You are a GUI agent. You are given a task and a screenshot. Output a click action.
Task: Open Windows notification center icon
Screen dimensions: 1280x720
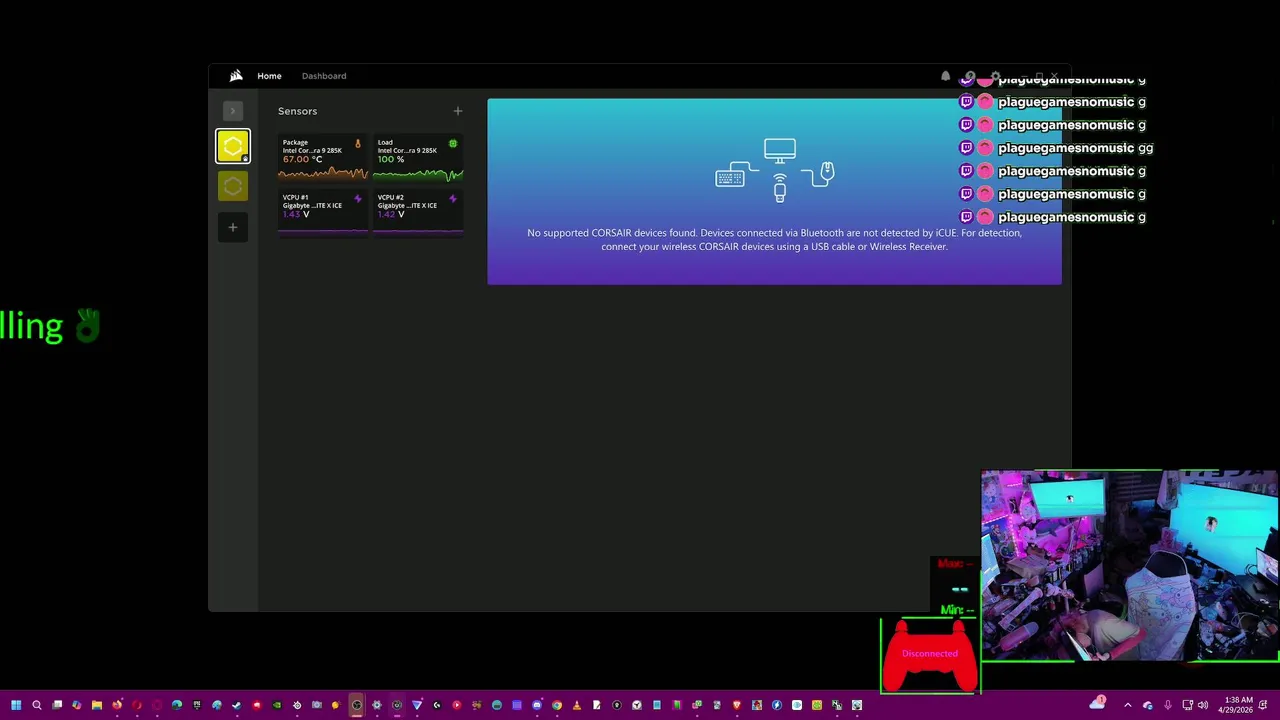(1263, 705)
